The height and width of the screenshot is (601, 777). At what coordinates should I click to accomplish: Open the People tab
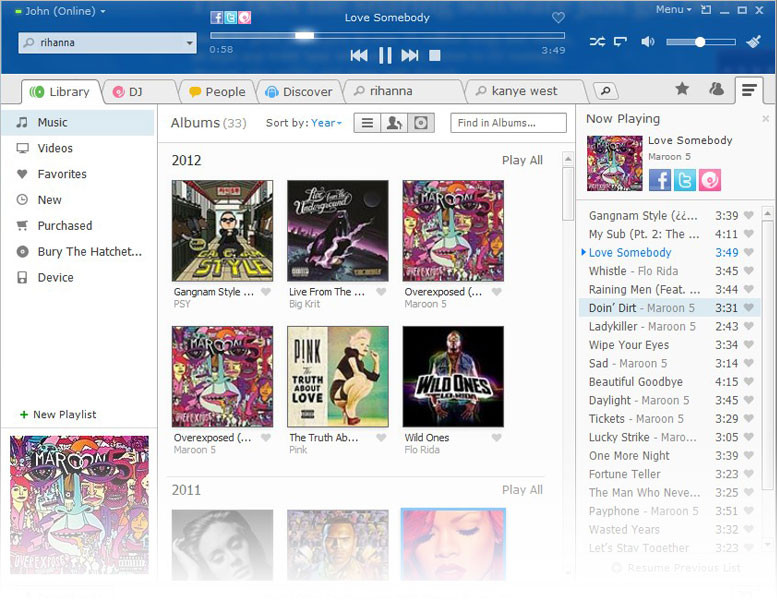point(218,92)
